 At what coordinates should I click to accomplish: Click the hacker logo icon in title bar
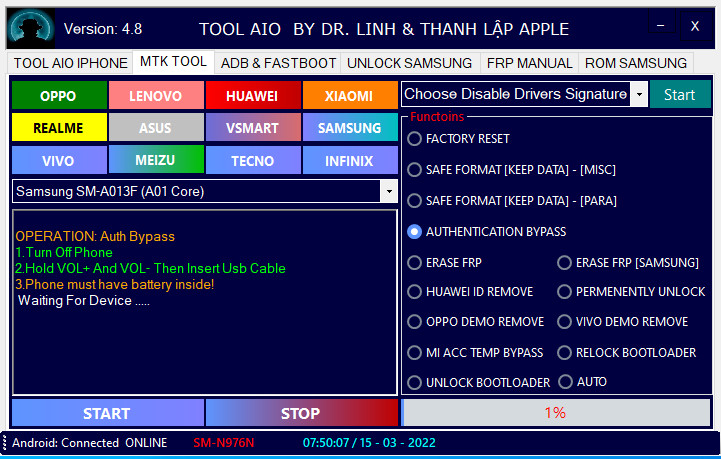click(30, 29)
